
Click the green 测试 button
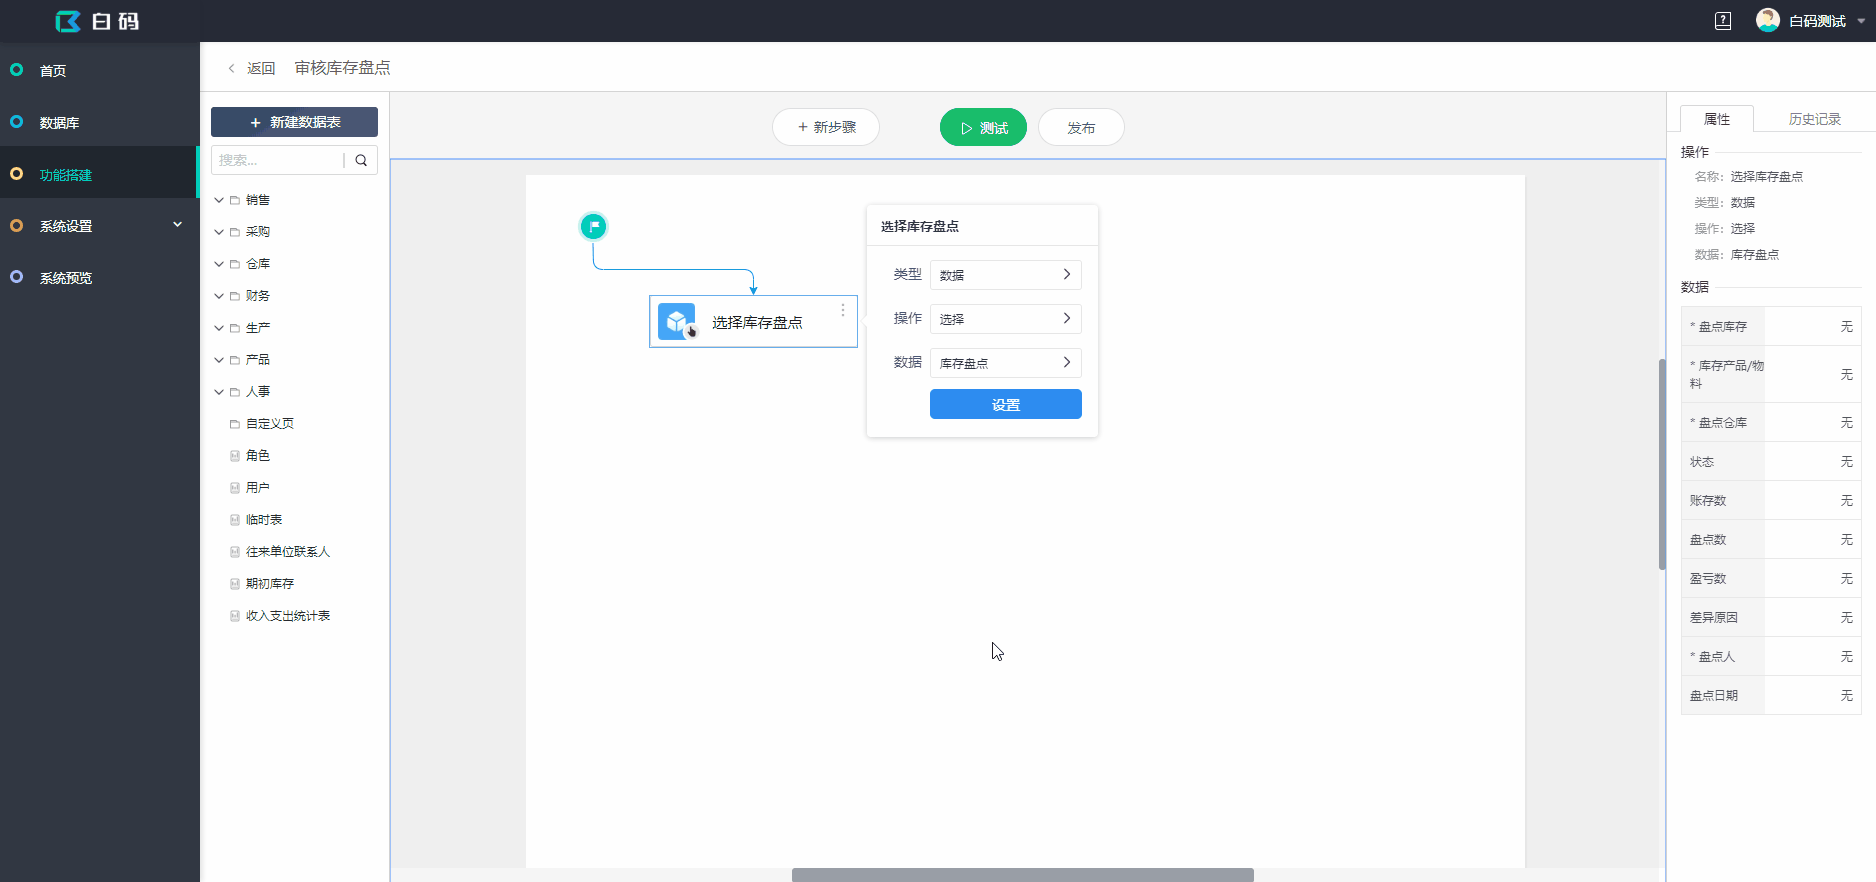983,128
